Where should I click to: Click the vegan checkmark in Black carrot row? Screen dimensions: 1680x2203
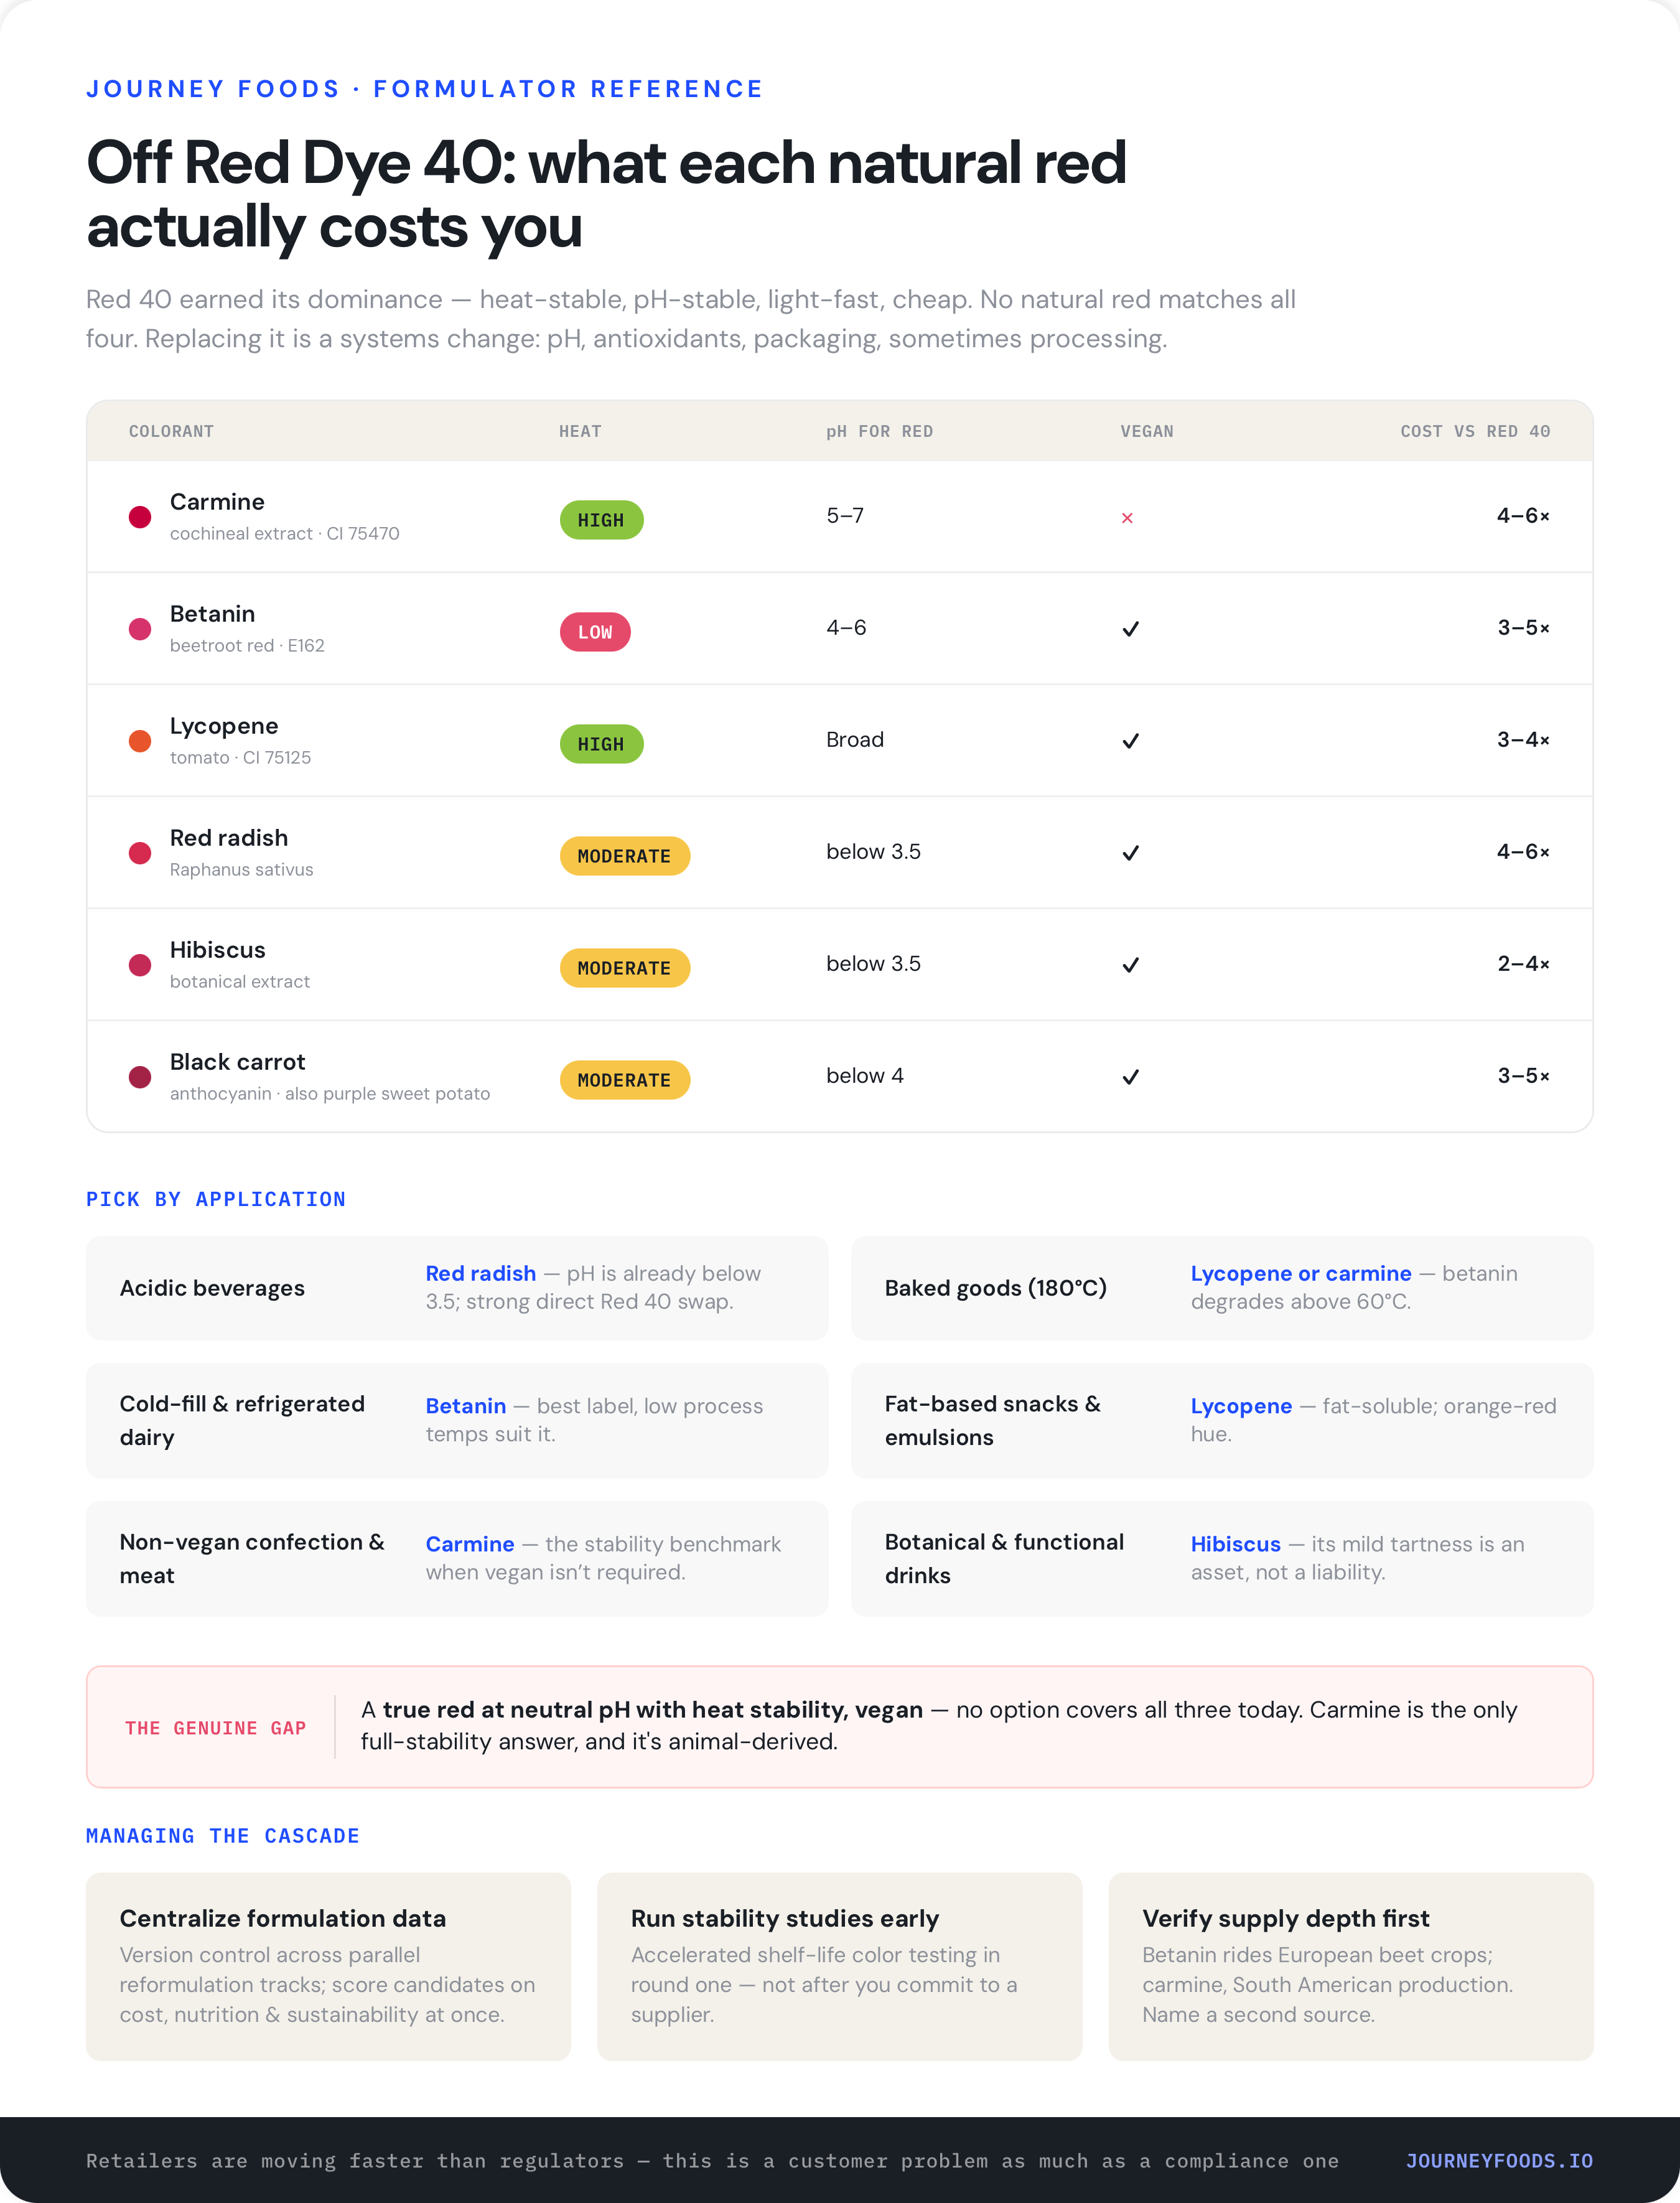click(x=1130, y=1077)
